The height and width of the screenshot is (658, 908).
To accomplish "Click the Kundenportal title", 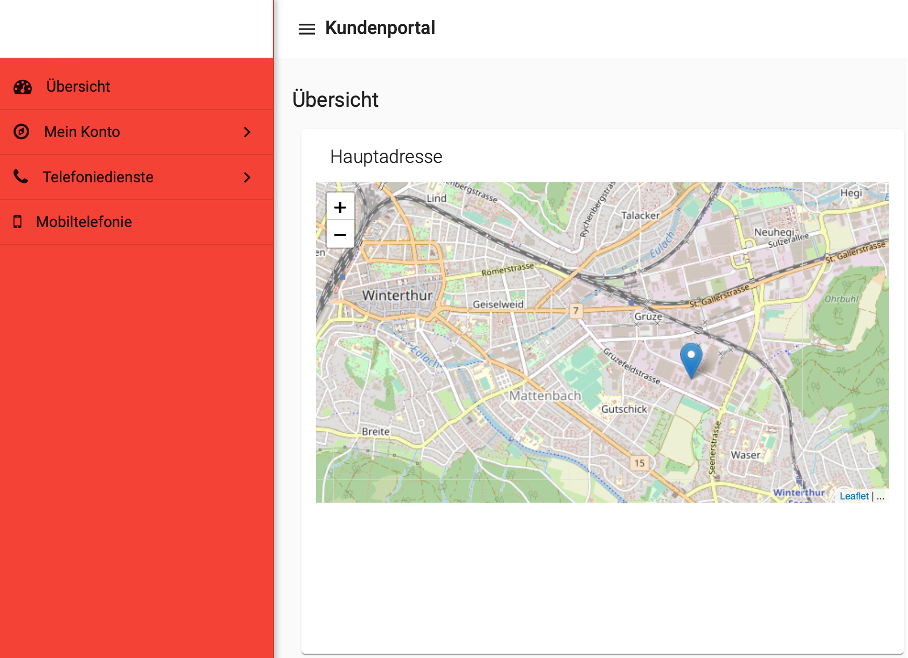I will [380, 28].
